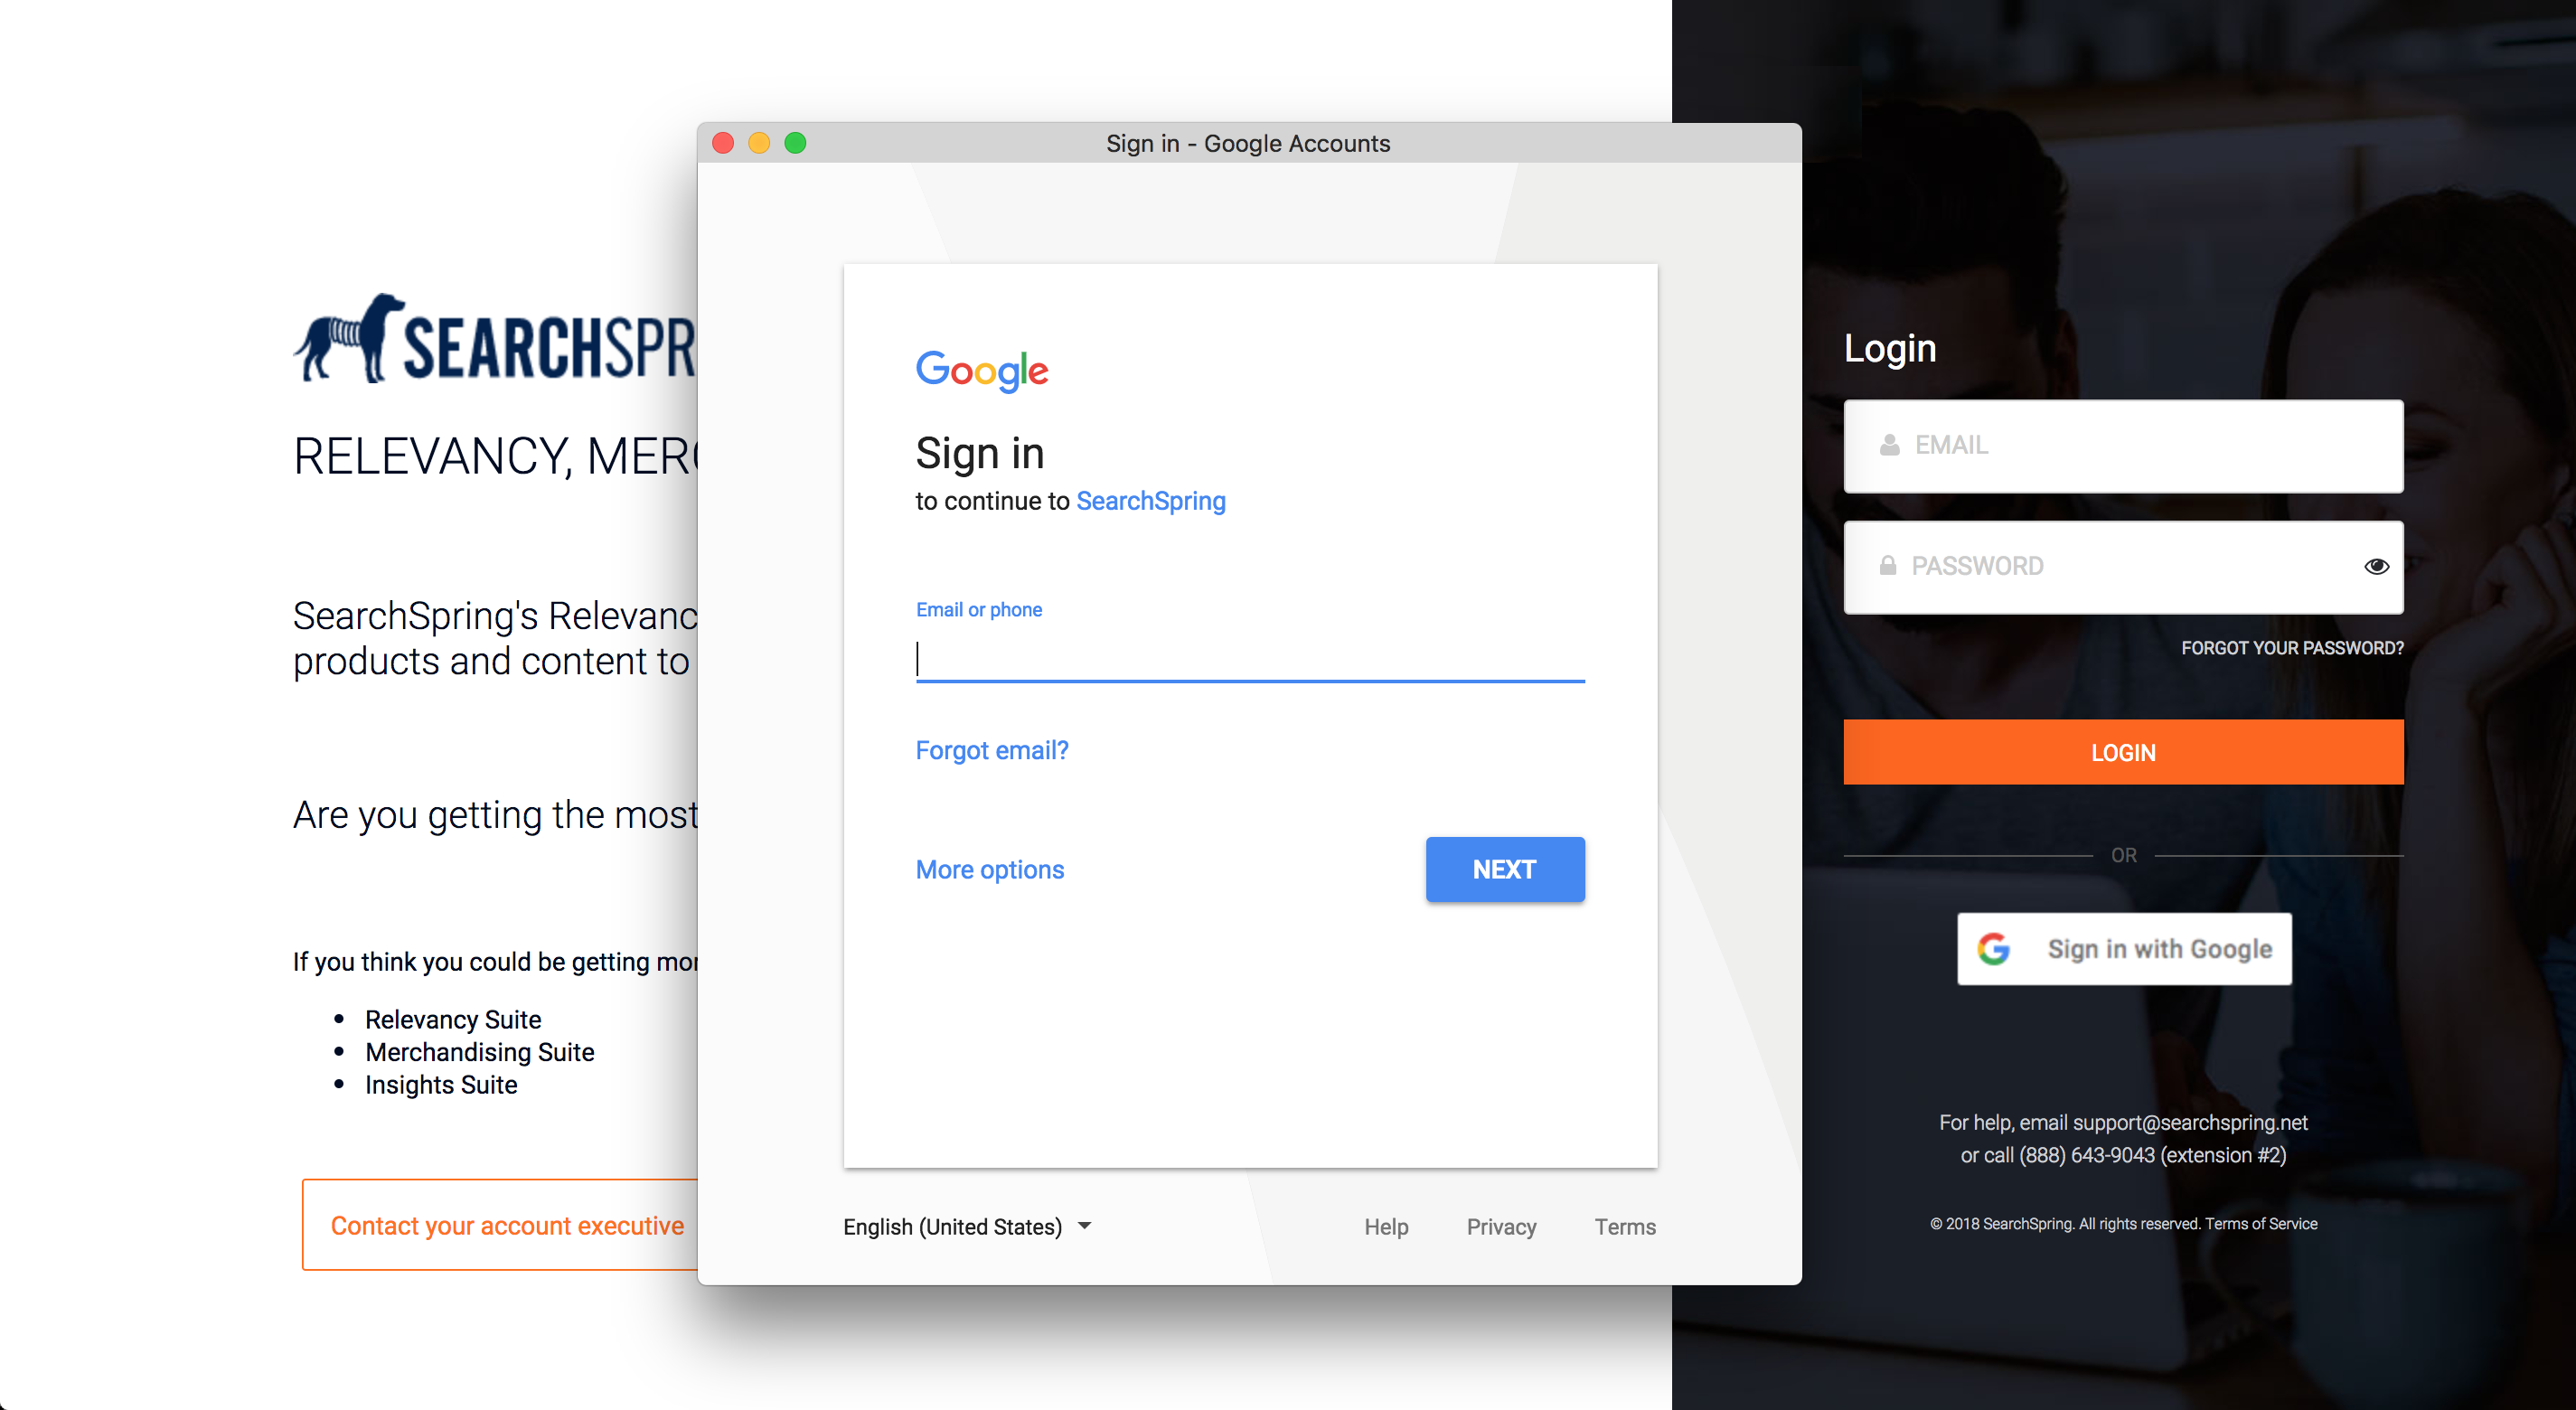Click the NEXT button in Google Sign in
The image size is (2576, 1410).
[1503, 869]
